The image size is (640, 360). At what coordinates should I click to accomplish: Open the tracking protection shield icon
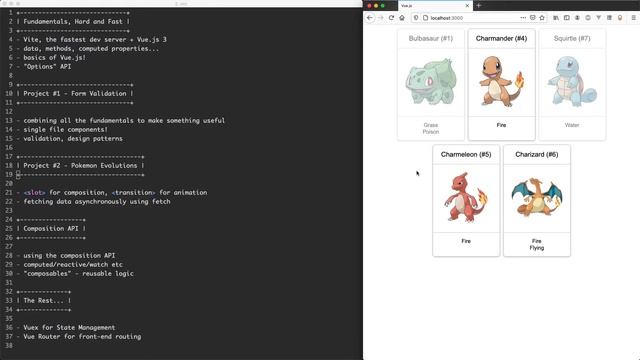416,18
